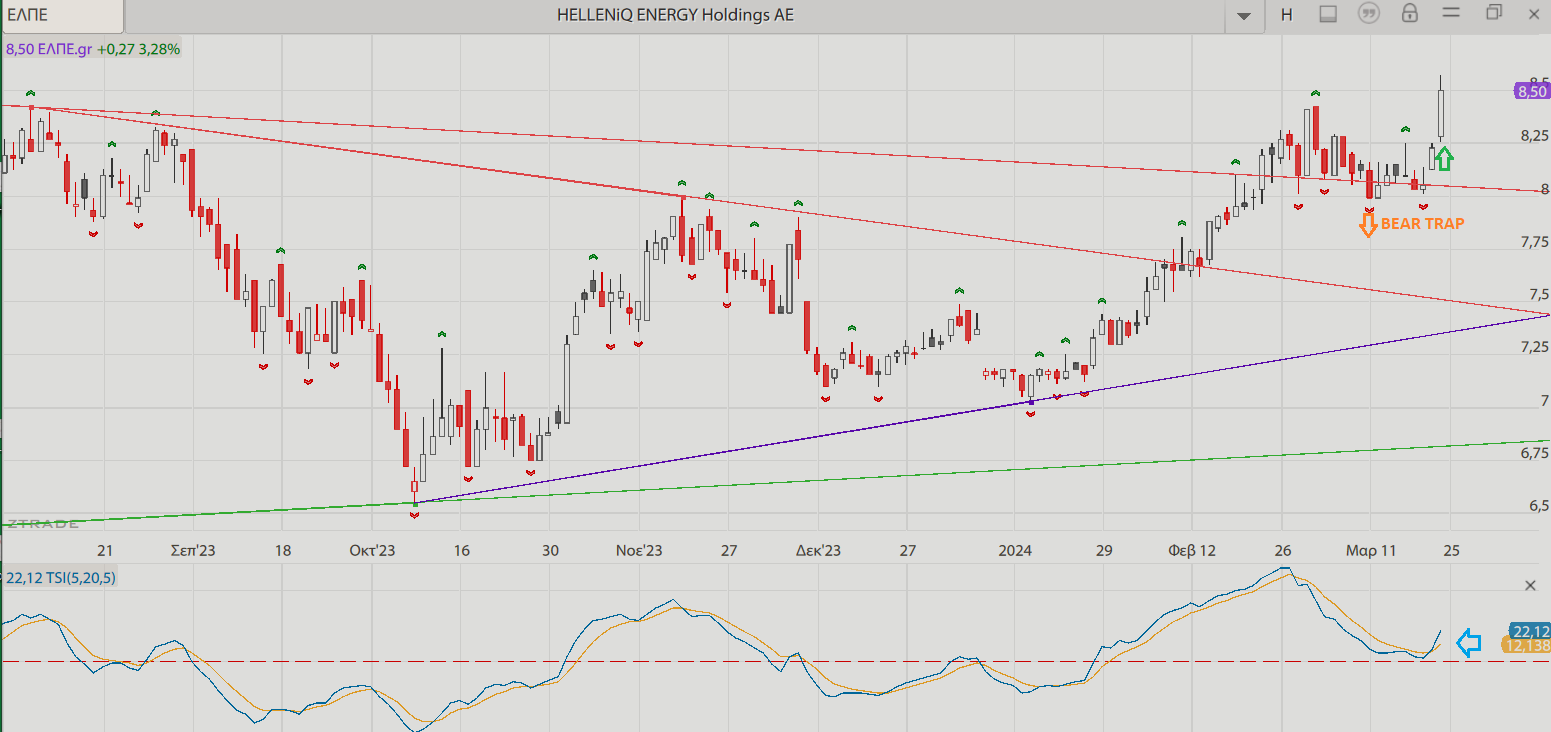Click the Δεκ'23 date axis label

(818, 551)
